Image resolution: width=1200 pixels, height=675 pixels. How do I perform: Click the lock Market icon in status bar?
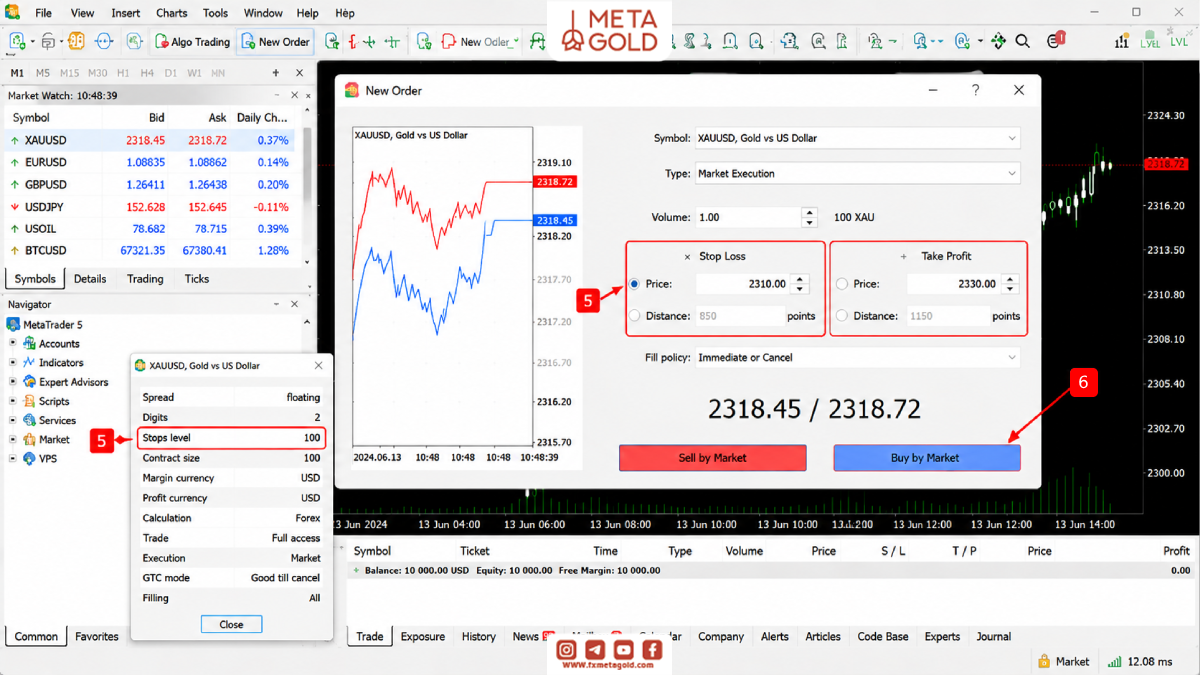point(1043,661)
